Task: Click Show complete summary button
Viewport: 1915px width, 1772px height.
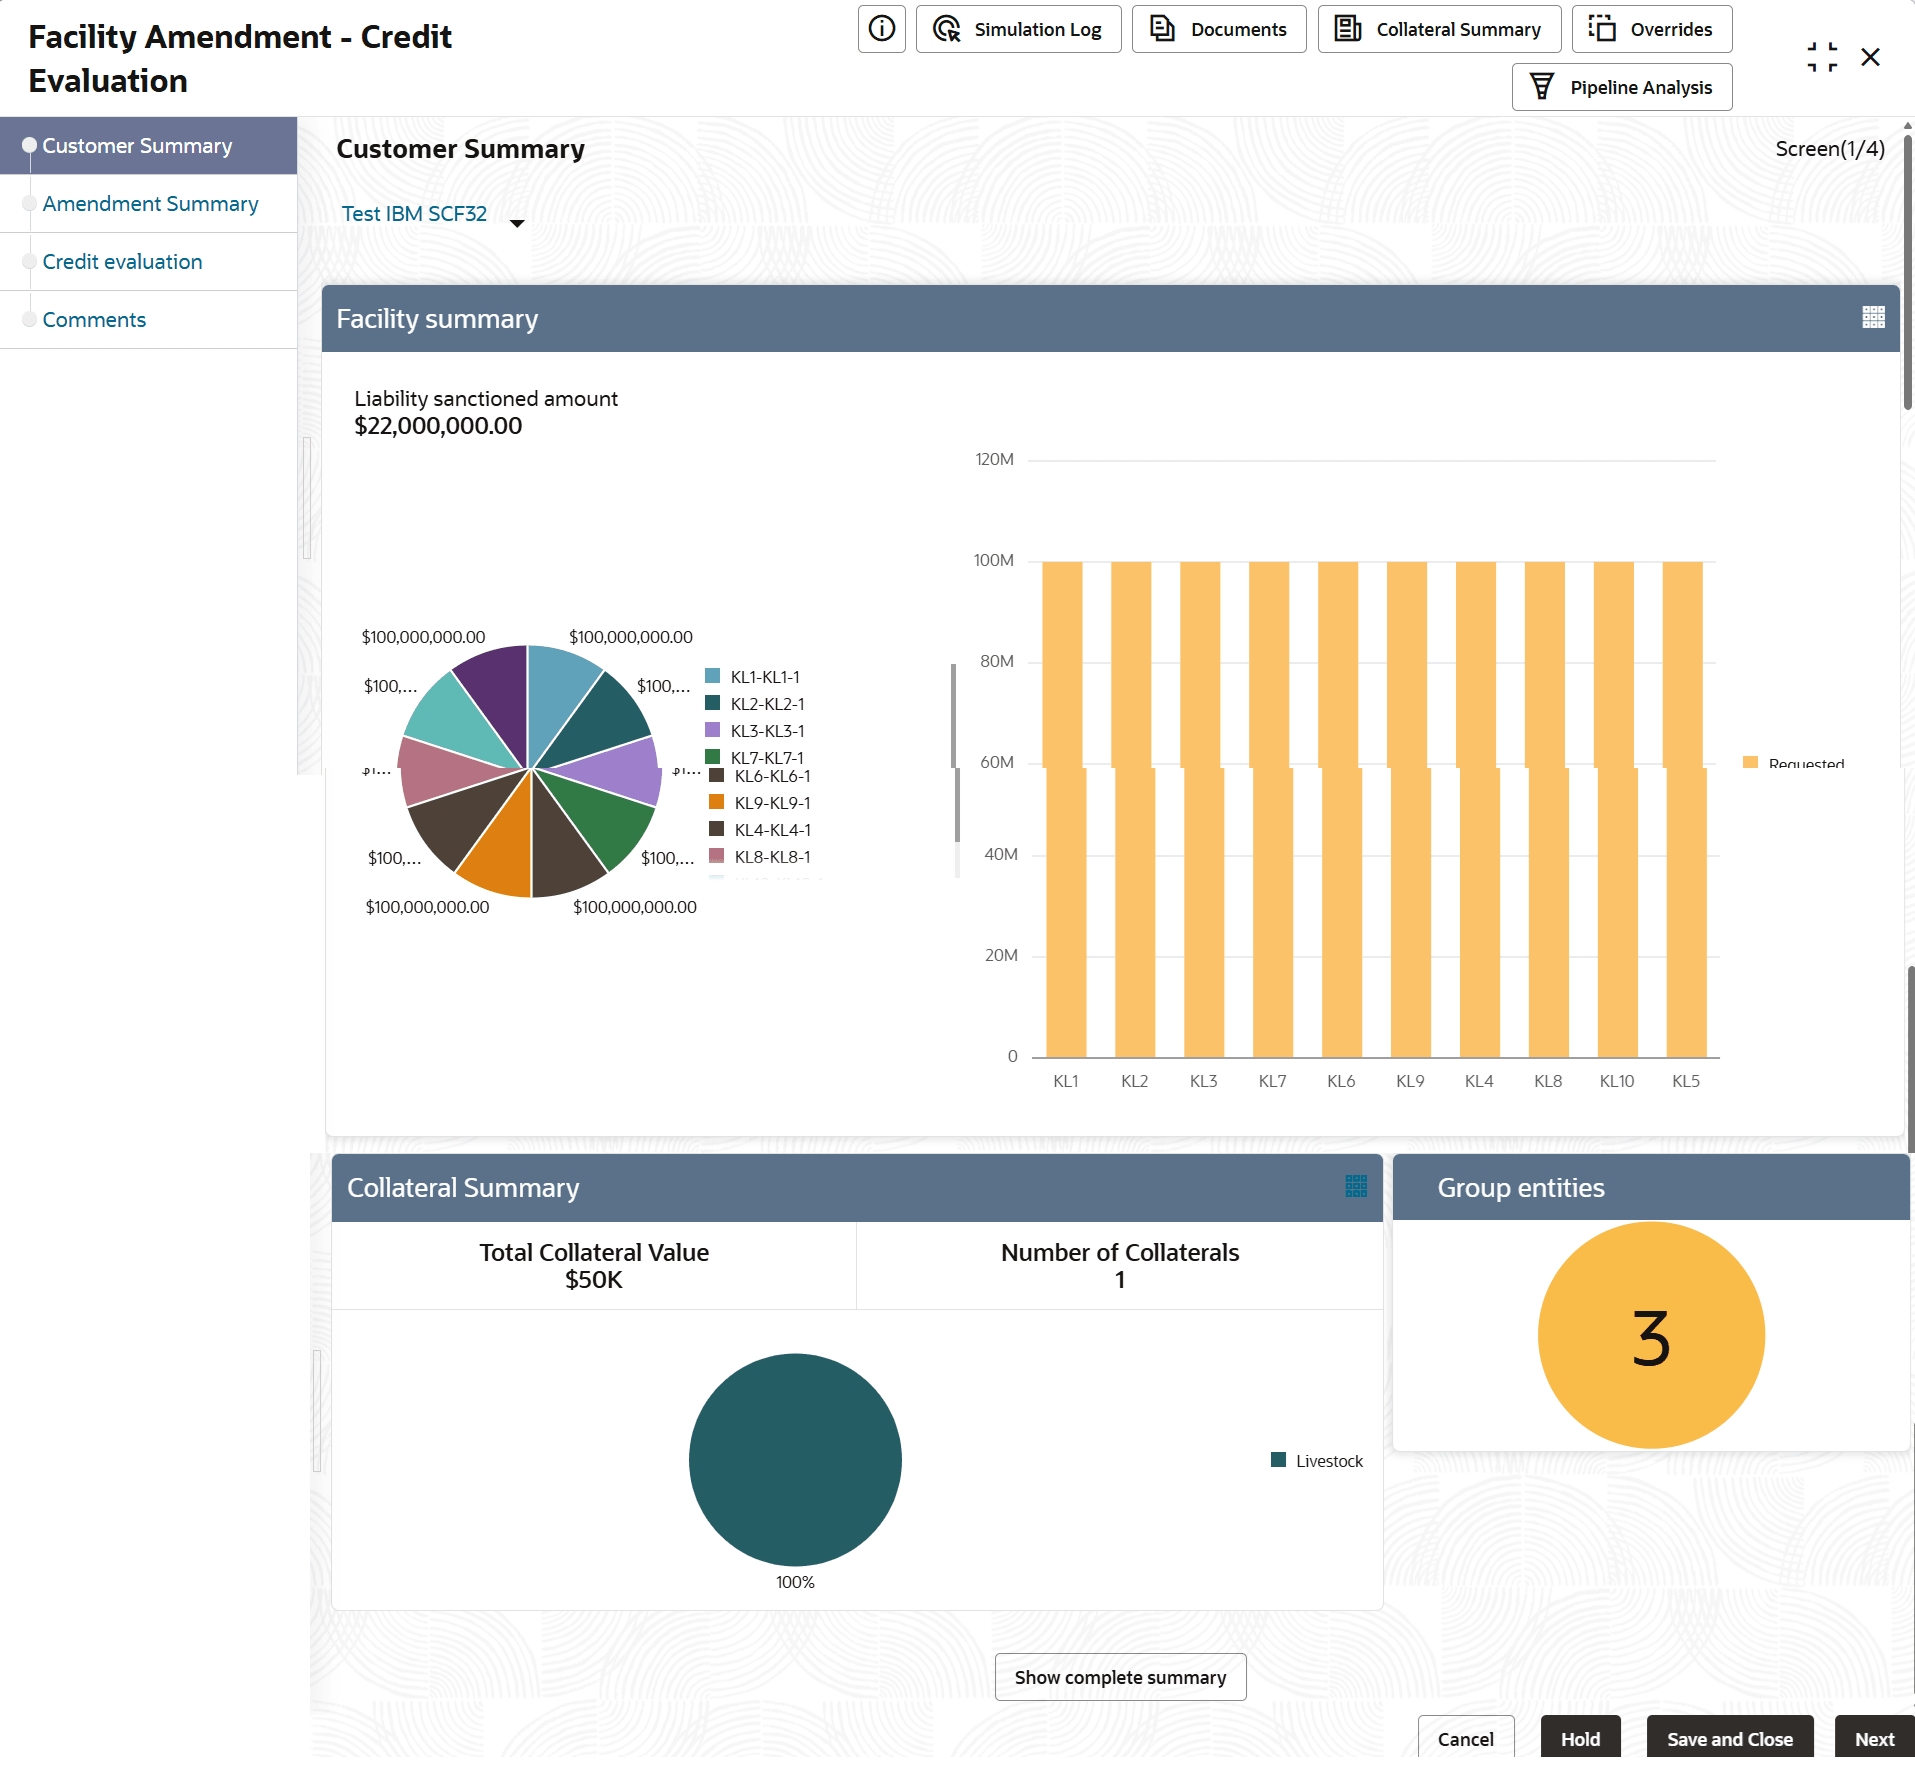Action: pos(1120,1677)
